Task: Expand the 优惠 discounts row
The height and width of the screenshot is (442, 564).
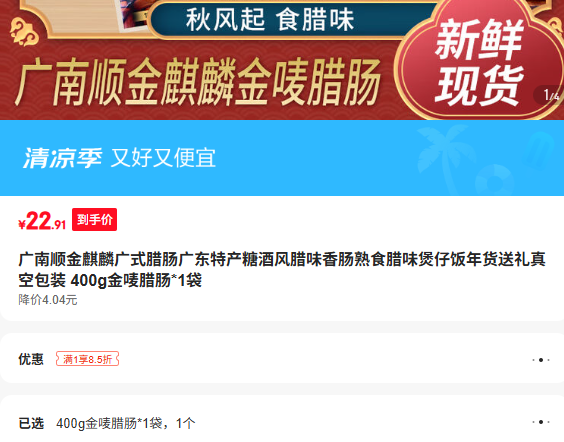Action: pos(282,359)
